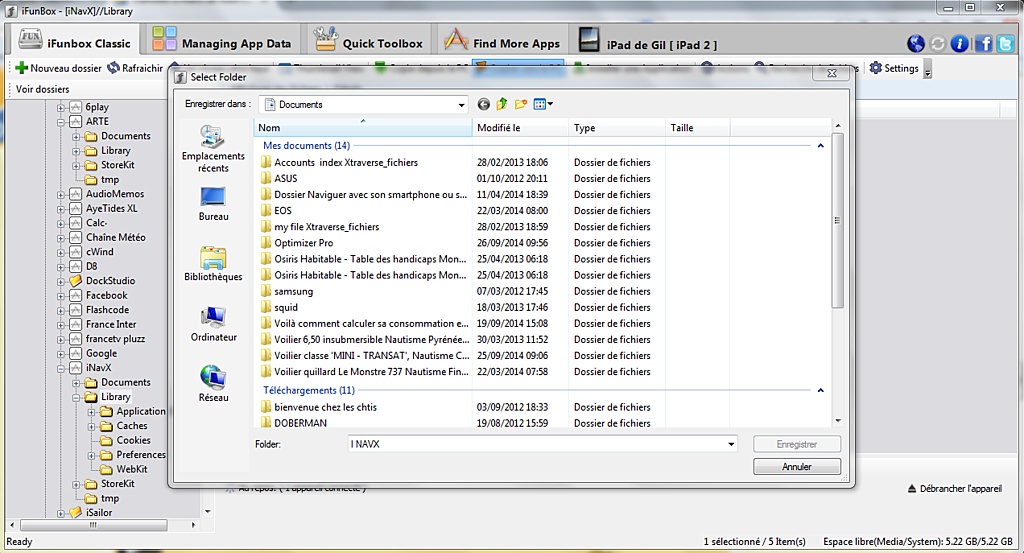Select the iPad de Gil device tab
Image resolution: width=1024 pixels, height=553 pixels.
click(x=648, y=40)
